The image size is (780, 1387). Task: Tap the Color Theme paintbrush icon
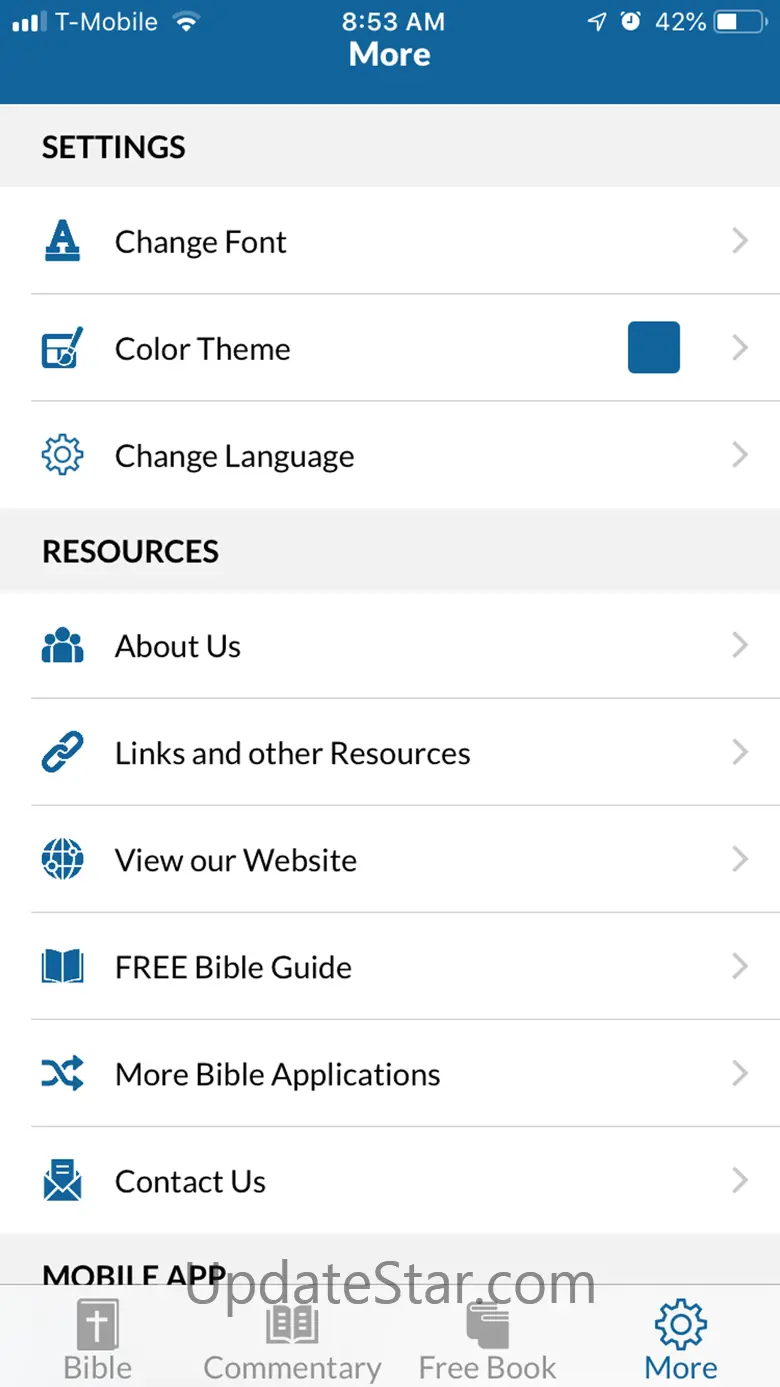point(62,348)
